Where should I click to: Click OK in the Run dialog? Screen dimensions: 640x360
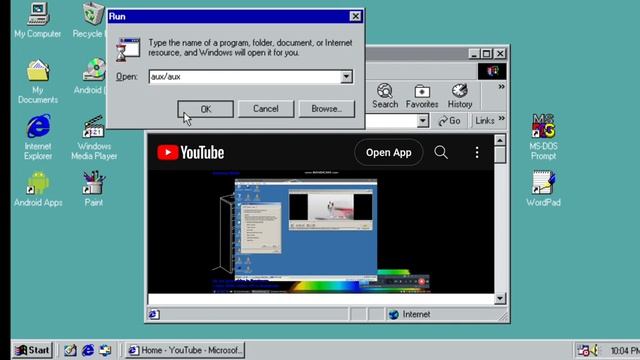tap(206, 109)
